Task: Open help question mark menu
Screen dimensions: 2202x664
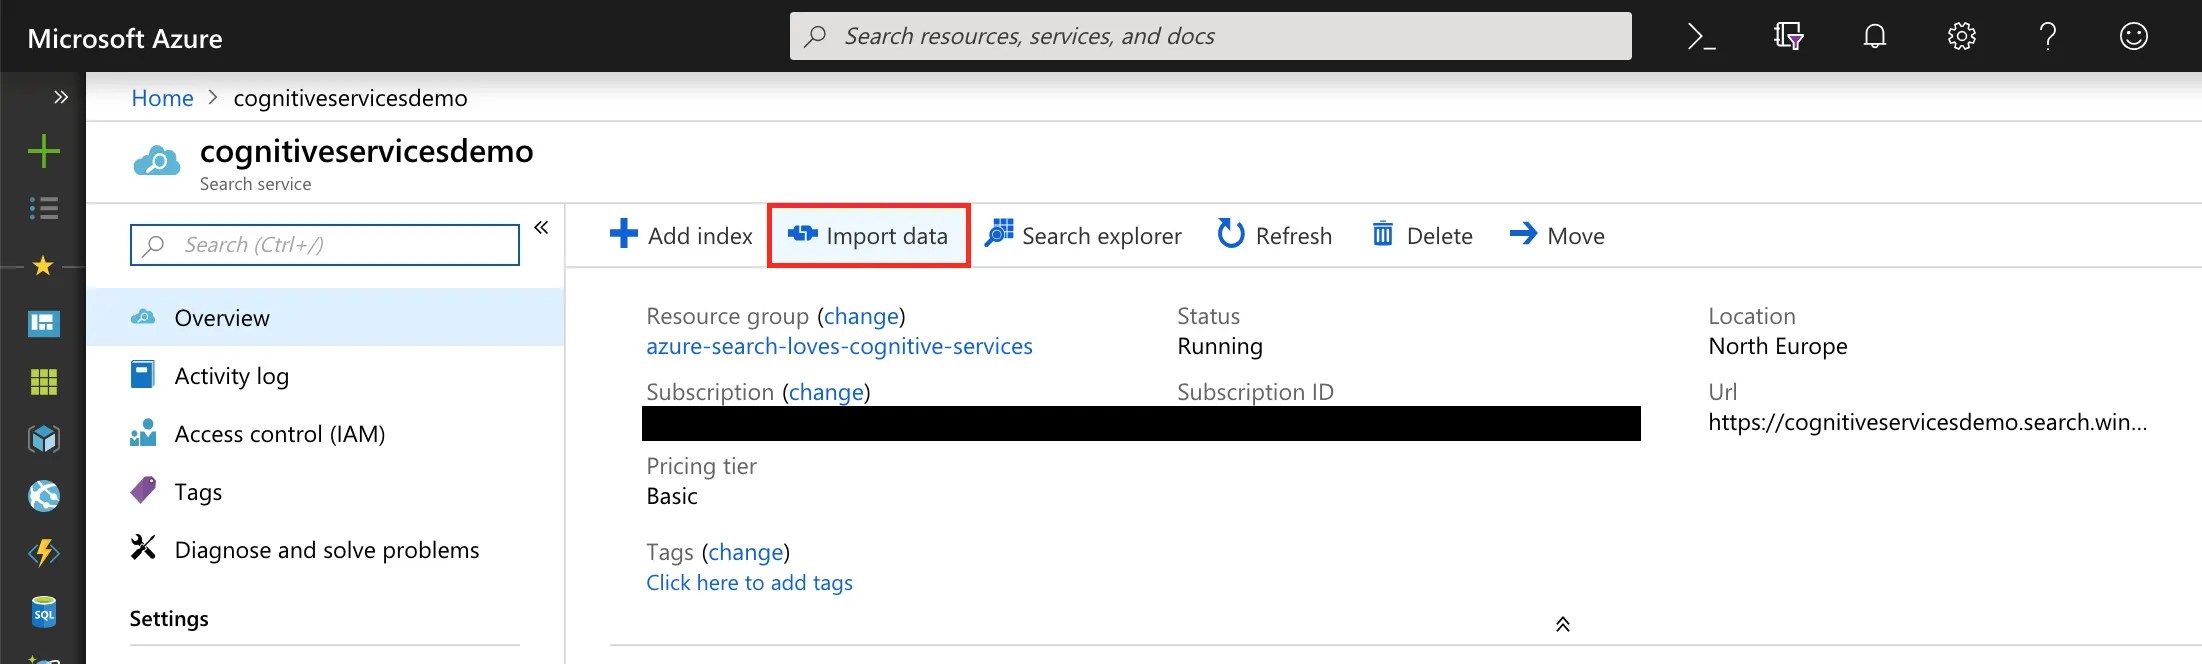Action: pos(2048,37)
